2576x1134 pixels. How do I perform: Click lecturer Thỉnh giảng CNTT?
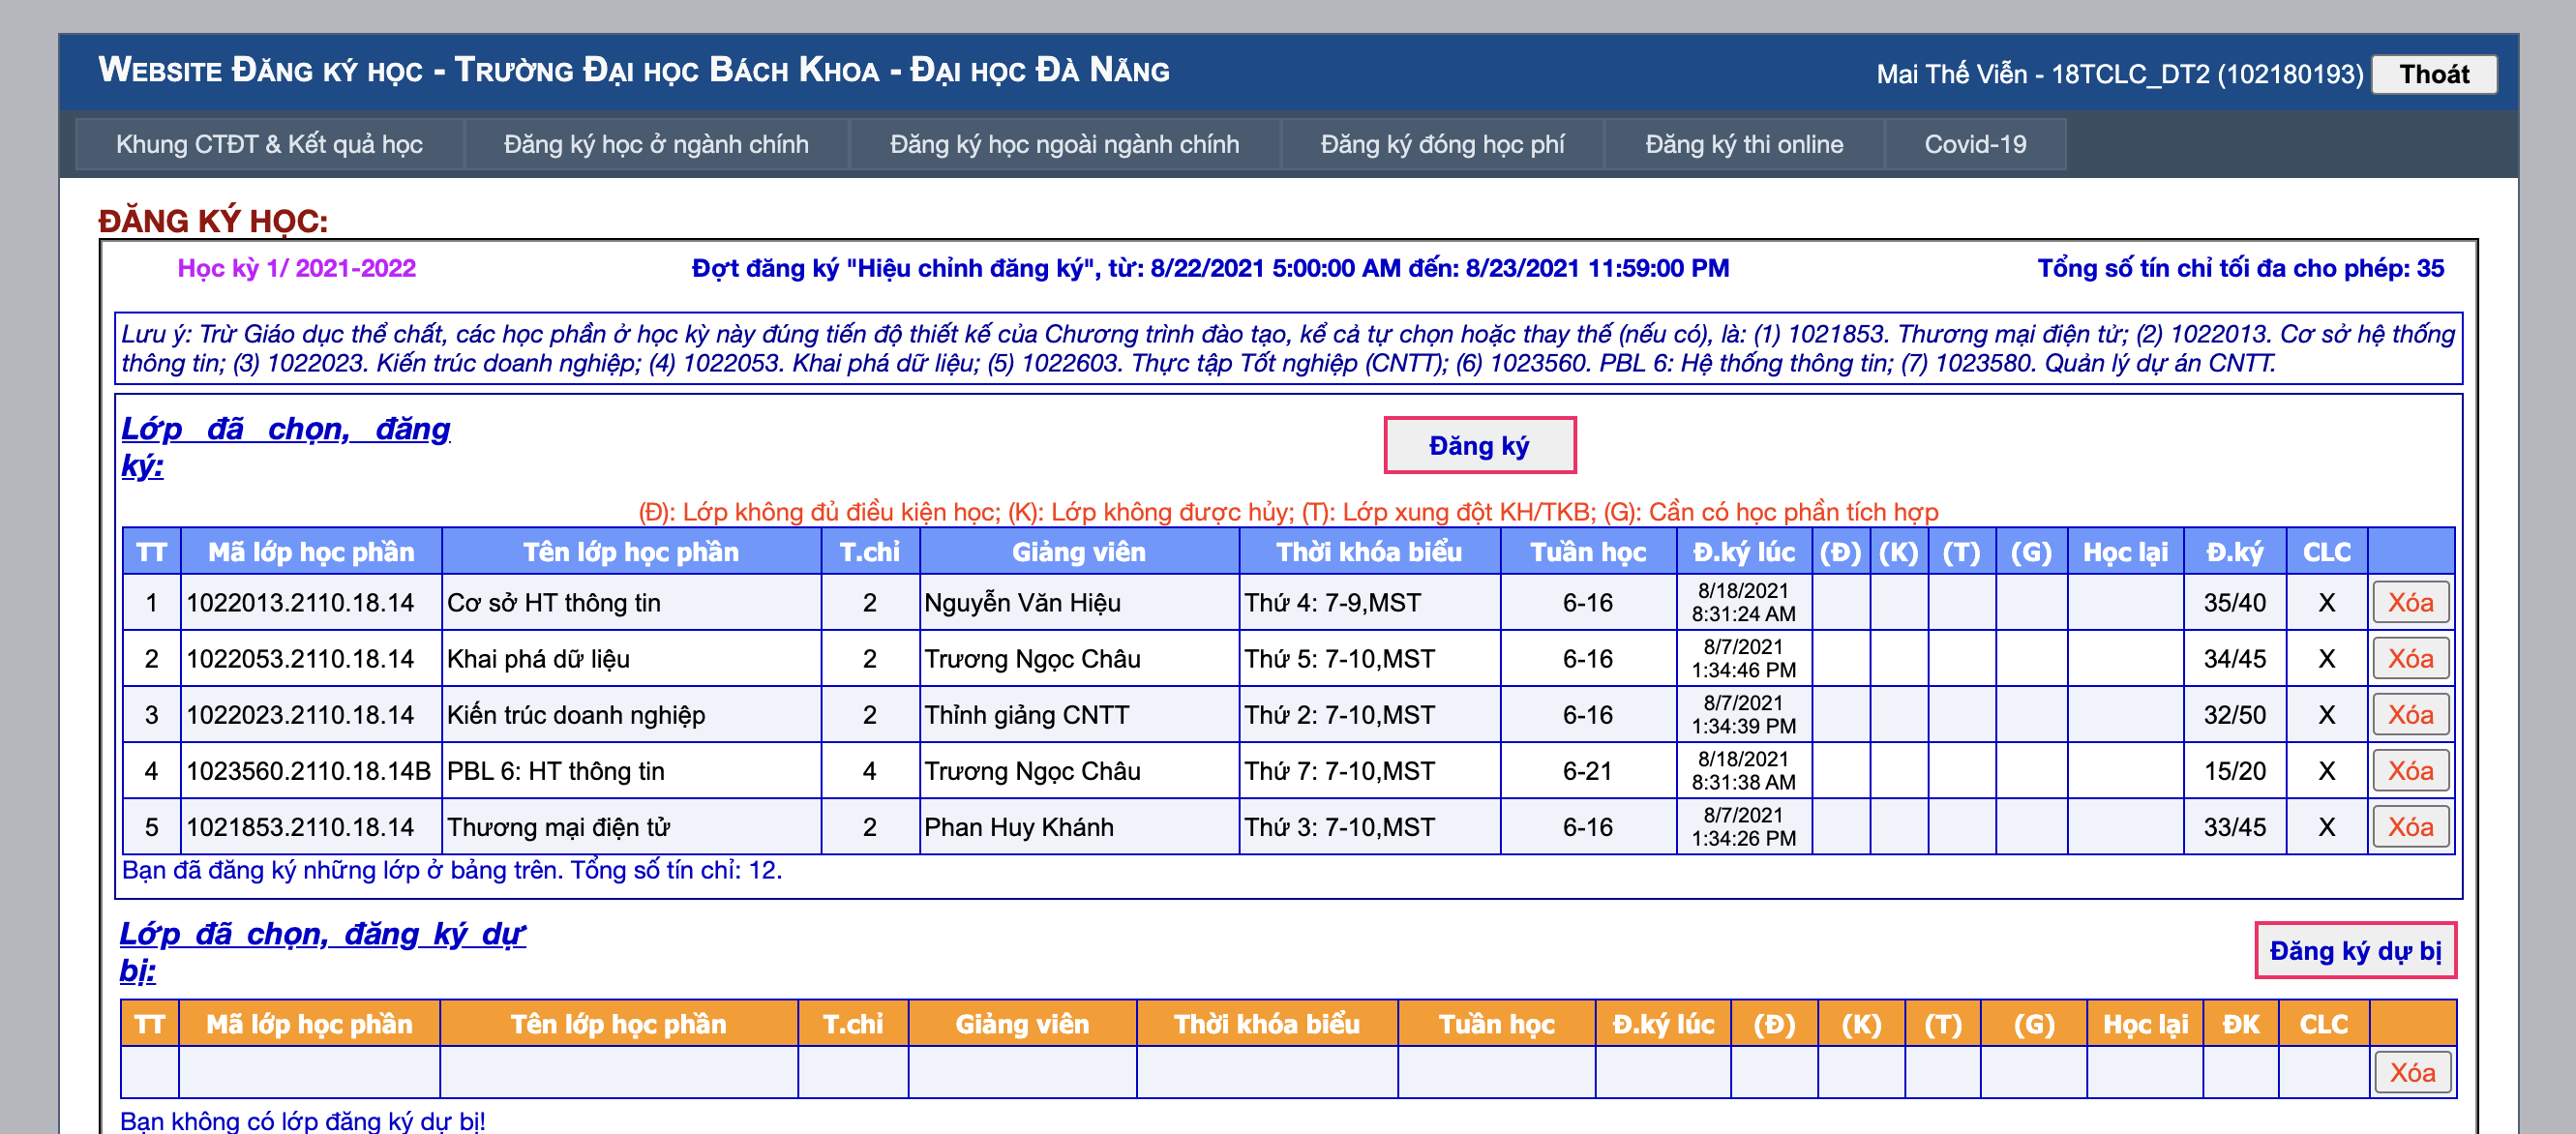click(x=1026, y=715)
